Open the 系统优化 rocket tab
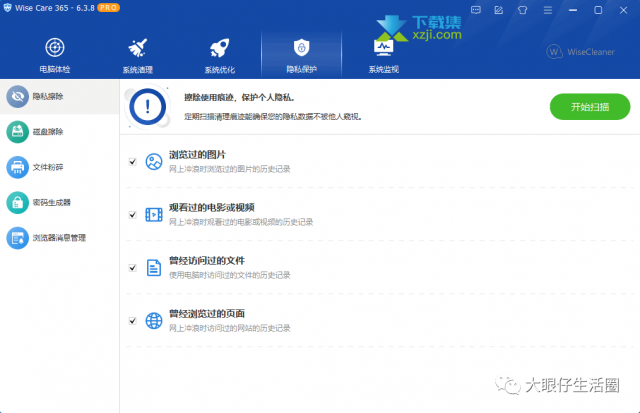This screenshot has height=413, width=640. click(x=220, y=55)
